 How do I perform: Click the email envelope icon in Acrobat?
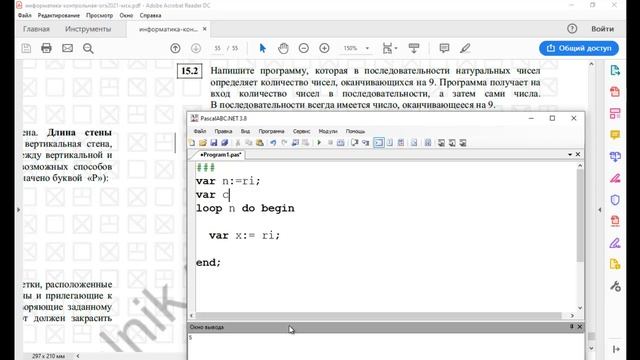pyautogui.click(x=67, y=48)
